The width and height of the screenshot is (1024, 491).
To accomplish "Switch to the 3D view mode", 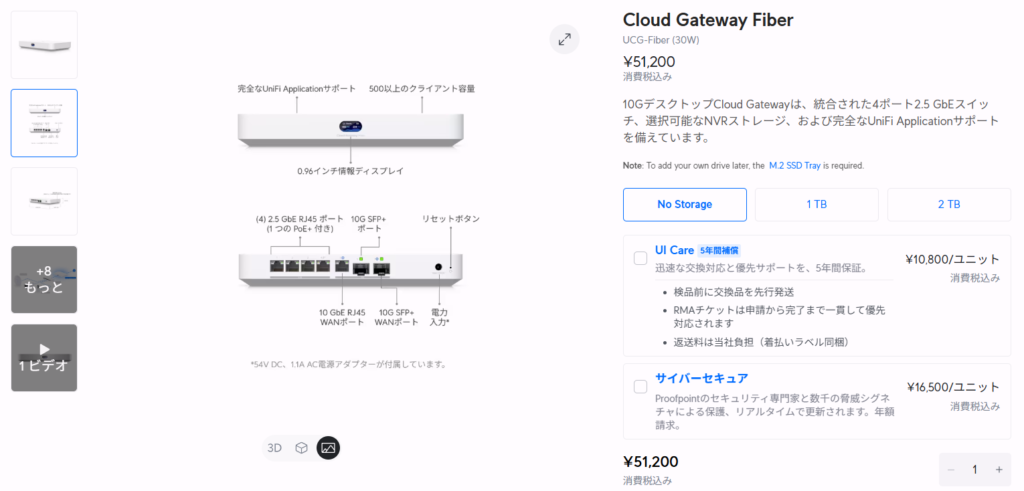I will click(x=274, y=448).
